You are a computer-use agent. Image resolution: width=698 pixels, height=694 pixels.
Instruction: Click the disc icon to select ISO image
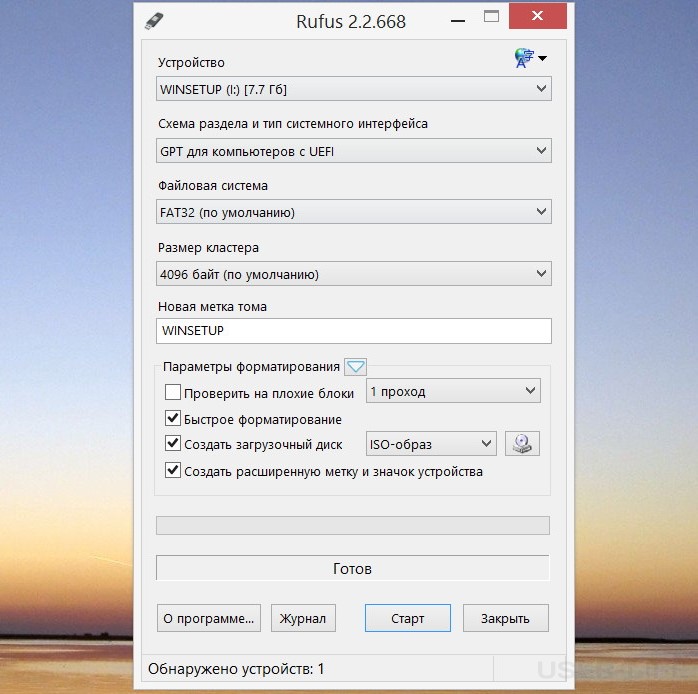point(522,444)
